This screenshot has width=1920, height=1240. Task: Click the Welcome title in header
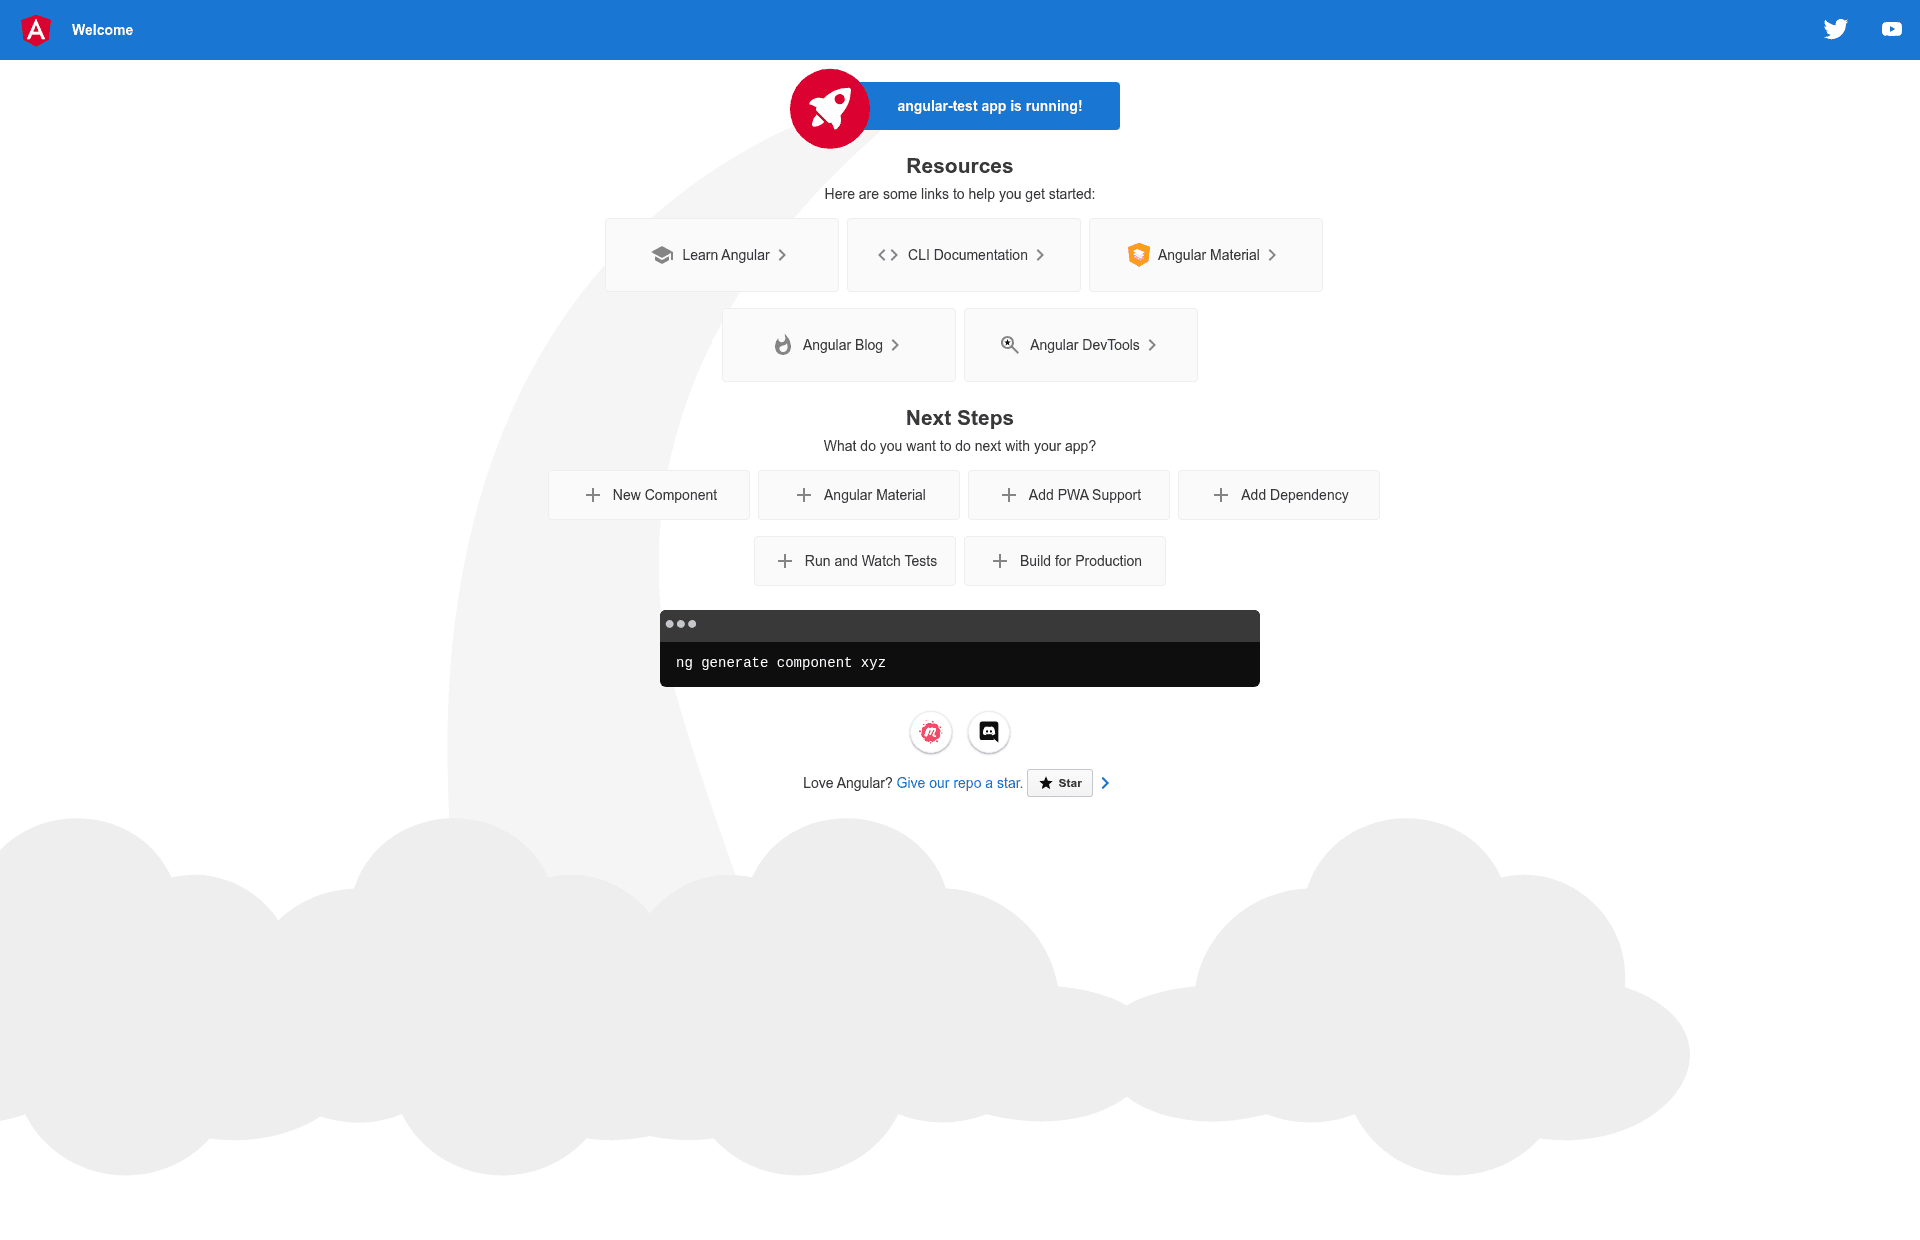pos(102,30)
